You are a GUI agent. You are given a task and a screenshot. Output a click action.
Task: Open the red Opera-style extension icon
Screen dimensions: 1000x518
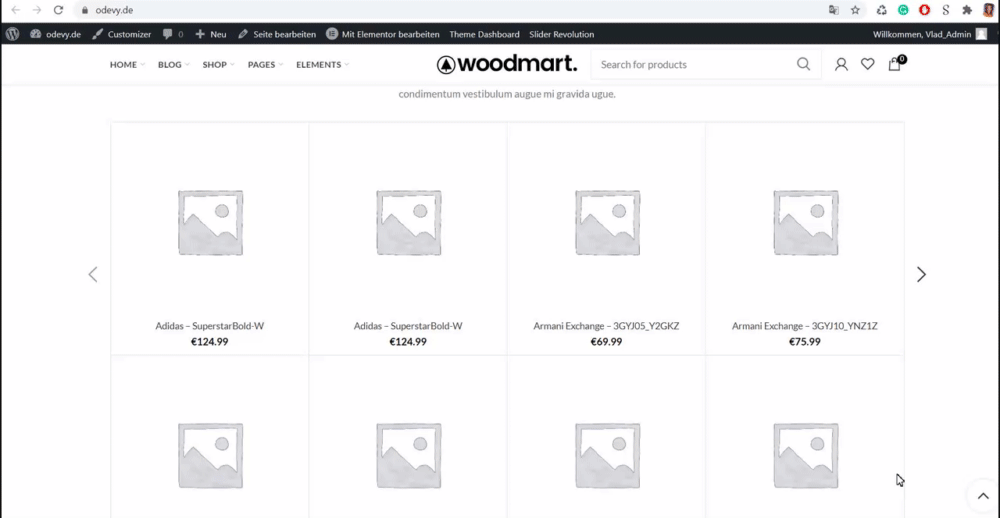tap(924, 10)
